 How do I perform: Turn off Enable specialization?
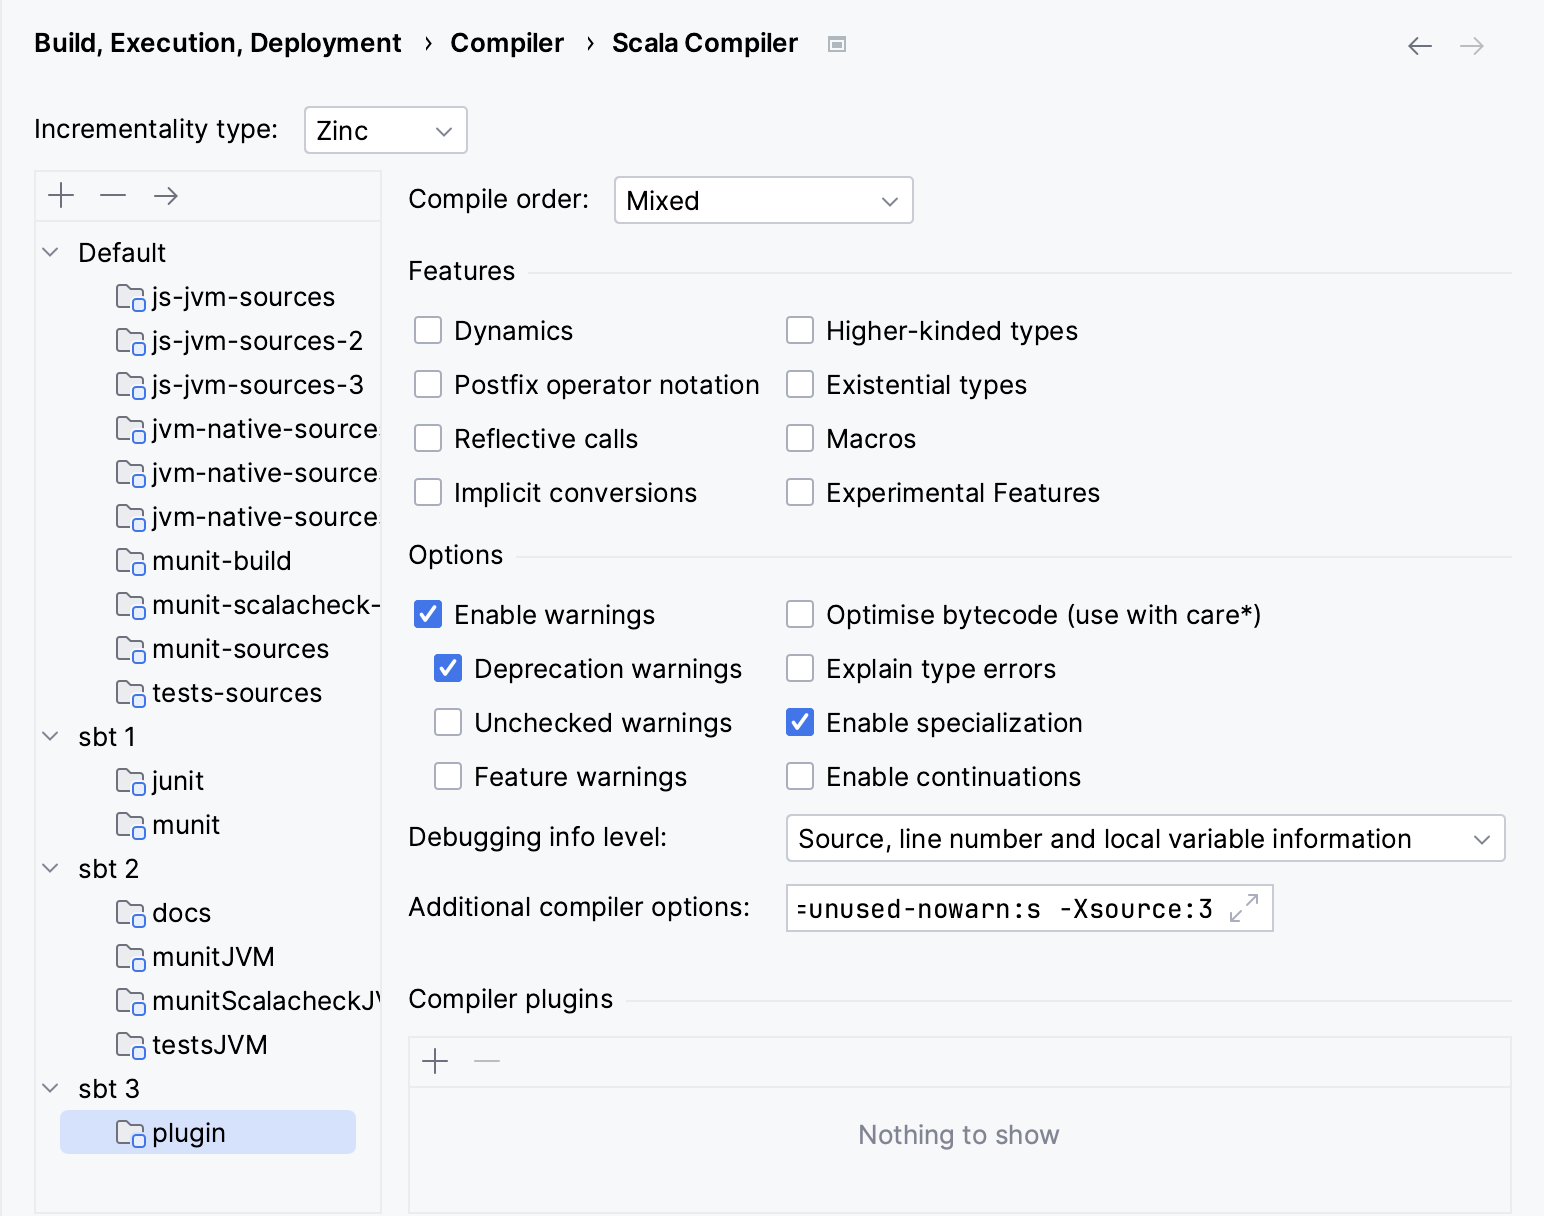799,722
